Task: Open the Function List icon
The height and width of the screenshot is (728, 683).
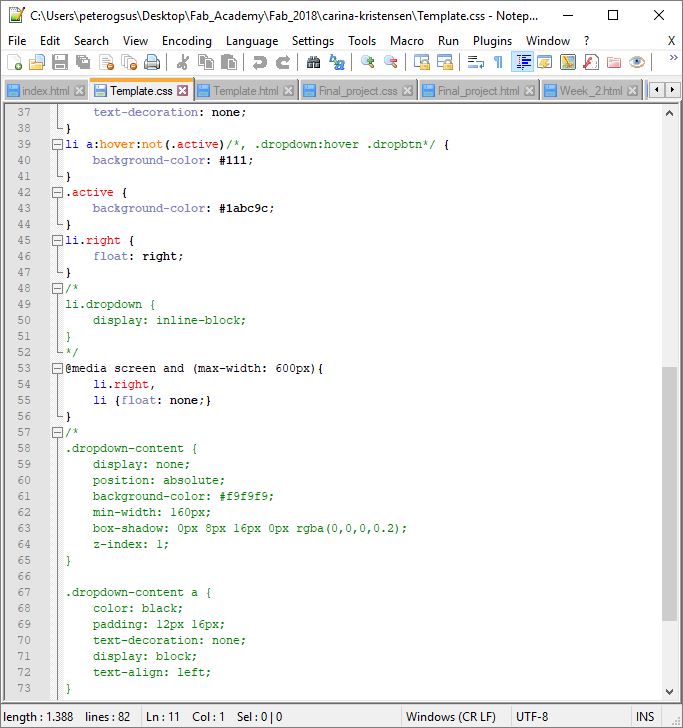Action: pyautogui.click(x=591, y=62)
